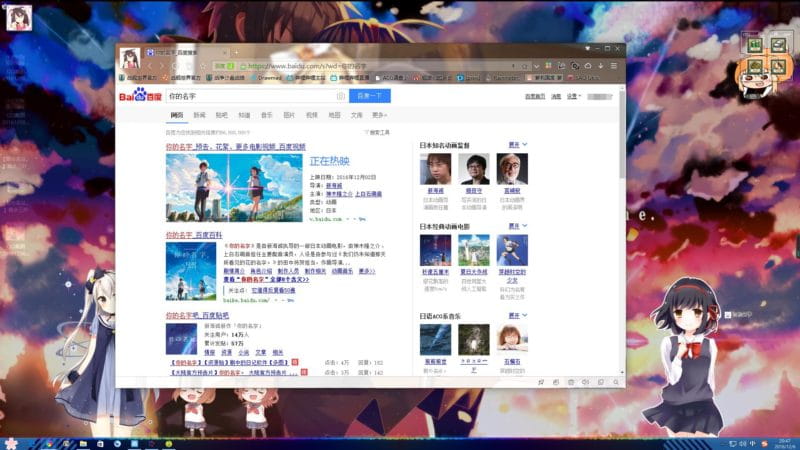Click director link 新海诚 in sidebar
This screenshot has width=800, height=450.
pos(435,191)
